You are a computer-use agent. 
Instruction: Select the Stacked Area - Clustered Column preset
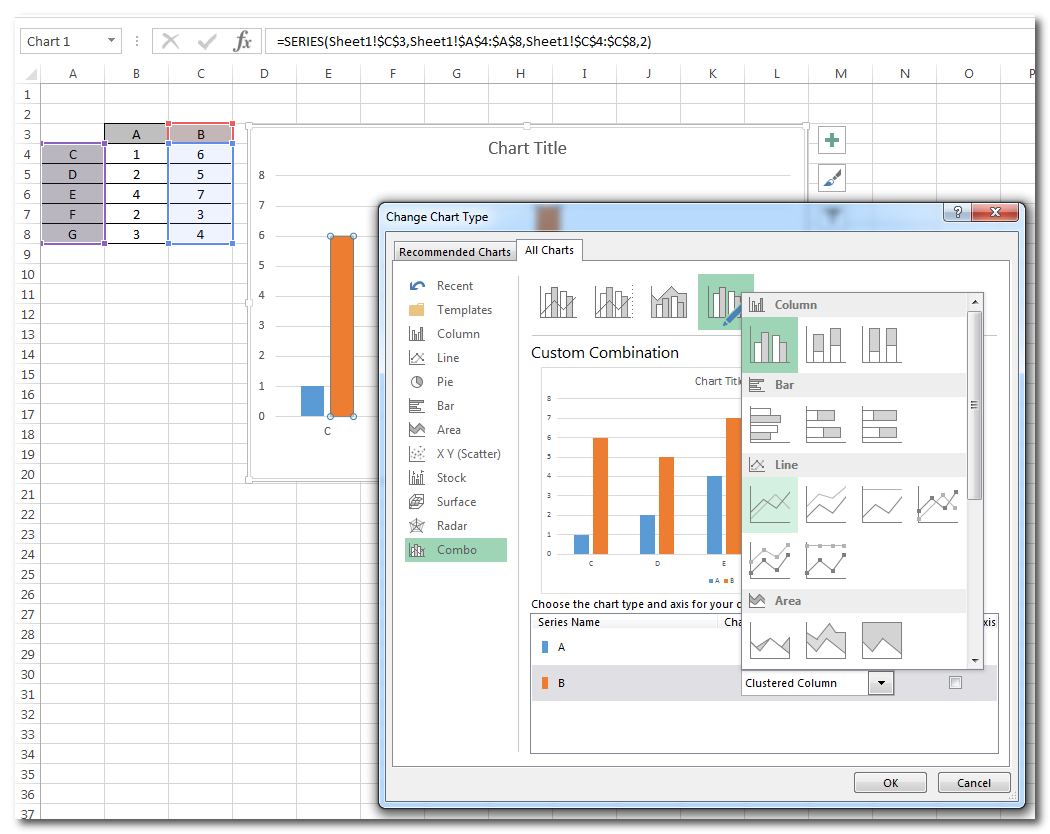pos(668,301)
